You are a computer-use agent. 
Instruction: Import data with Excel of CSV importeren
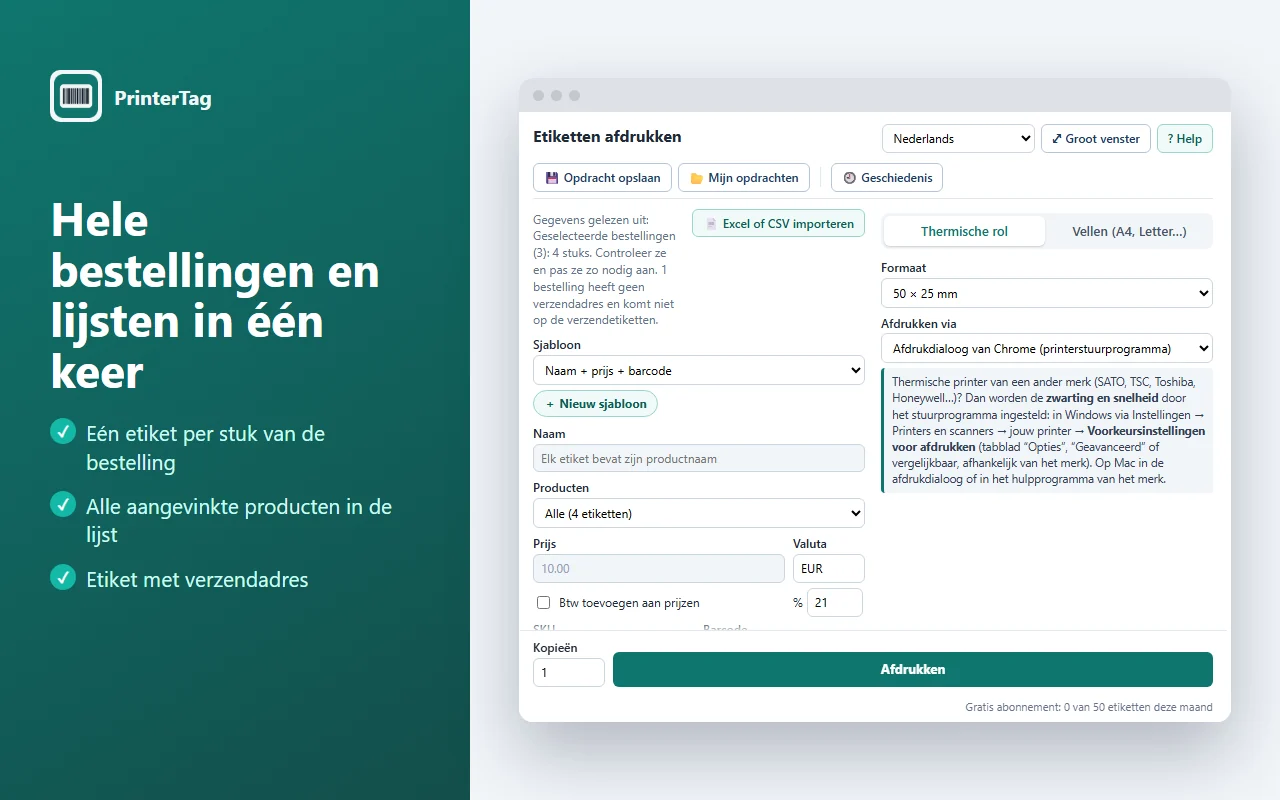778,224
